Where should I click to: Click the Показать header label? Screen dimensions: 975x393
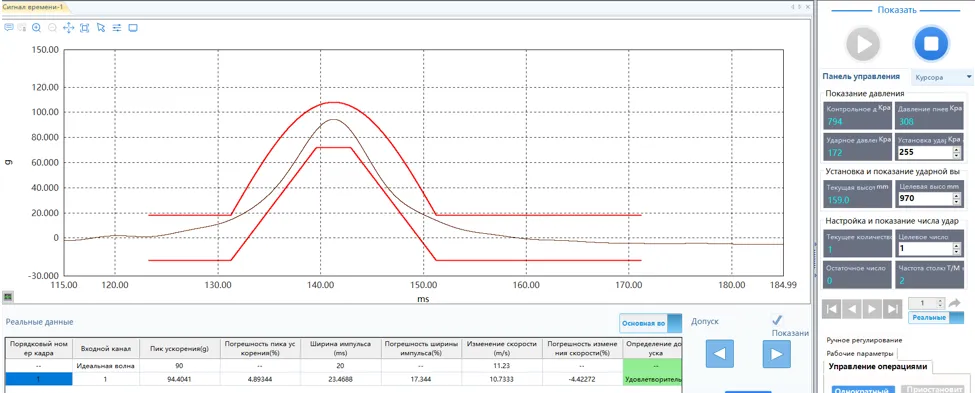point(896,10)
